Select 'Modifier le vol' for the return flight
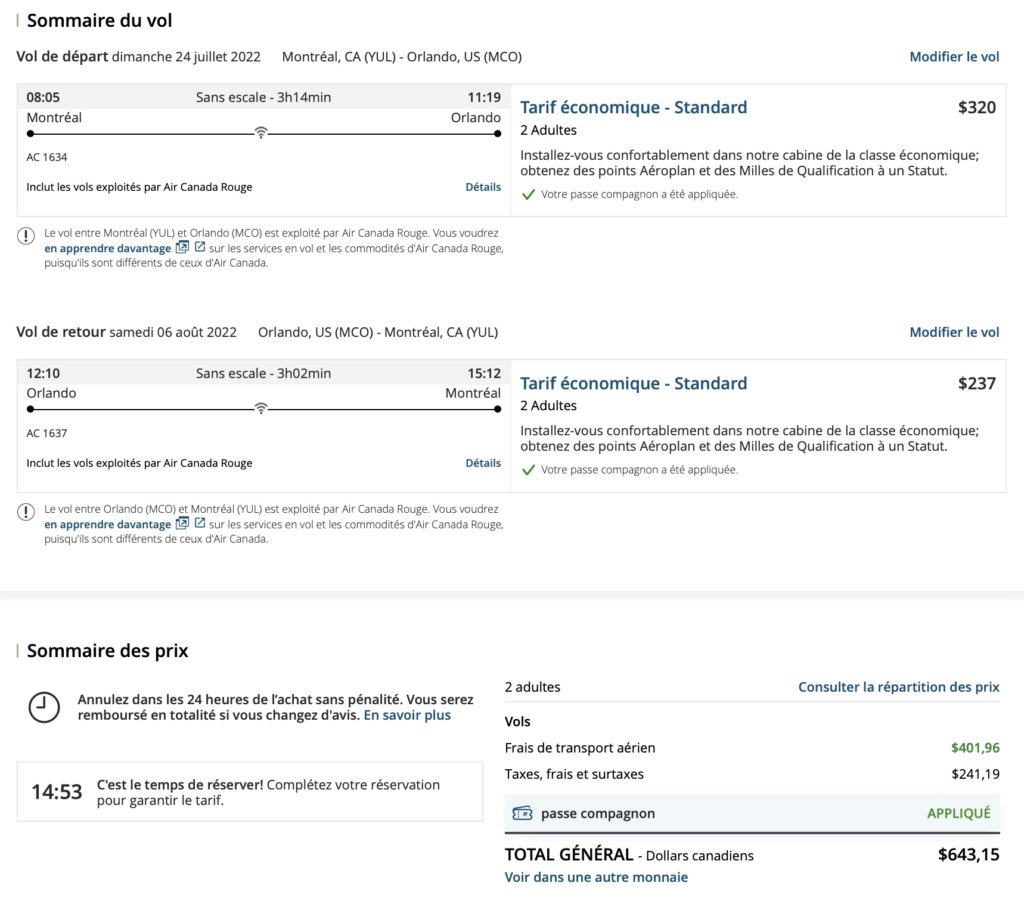The width and height of the screenshot is (1024, 898). coord(954,332)
